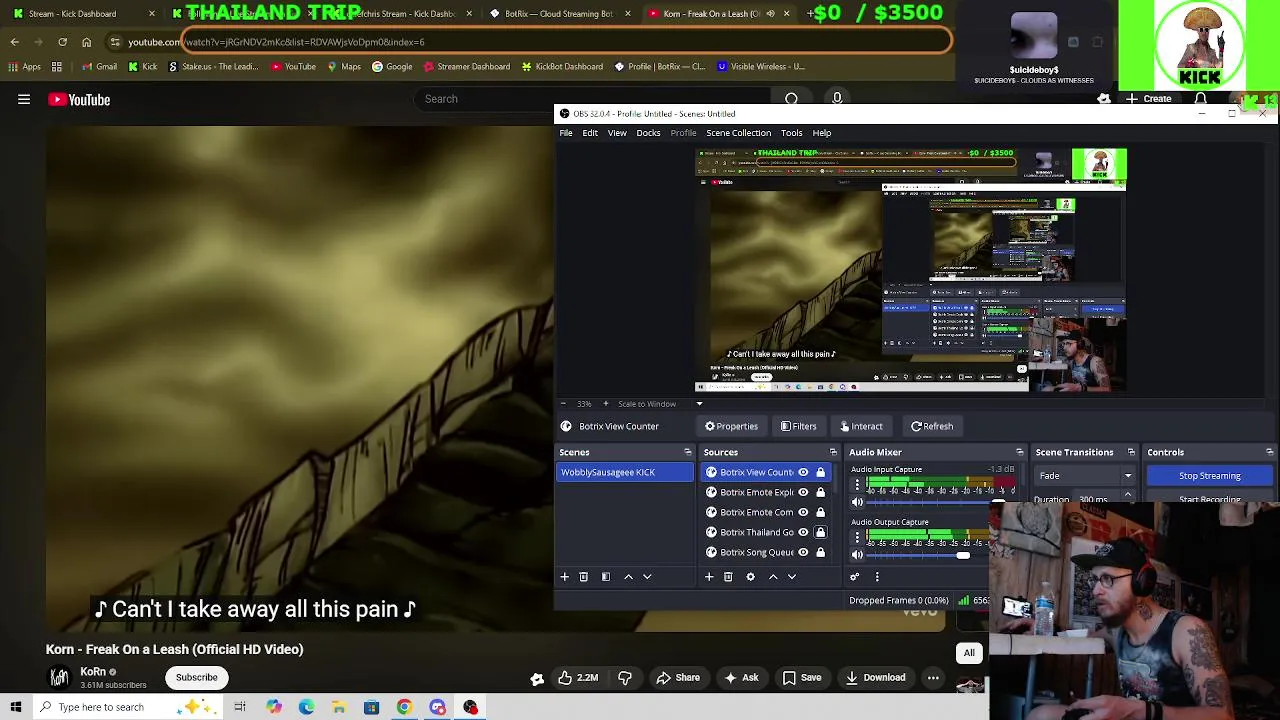Viewport: 1280px width, 720px height.
Task: Switch to BotRix Cloud Streaming Bot tab
Action: (x=559, y=14)
